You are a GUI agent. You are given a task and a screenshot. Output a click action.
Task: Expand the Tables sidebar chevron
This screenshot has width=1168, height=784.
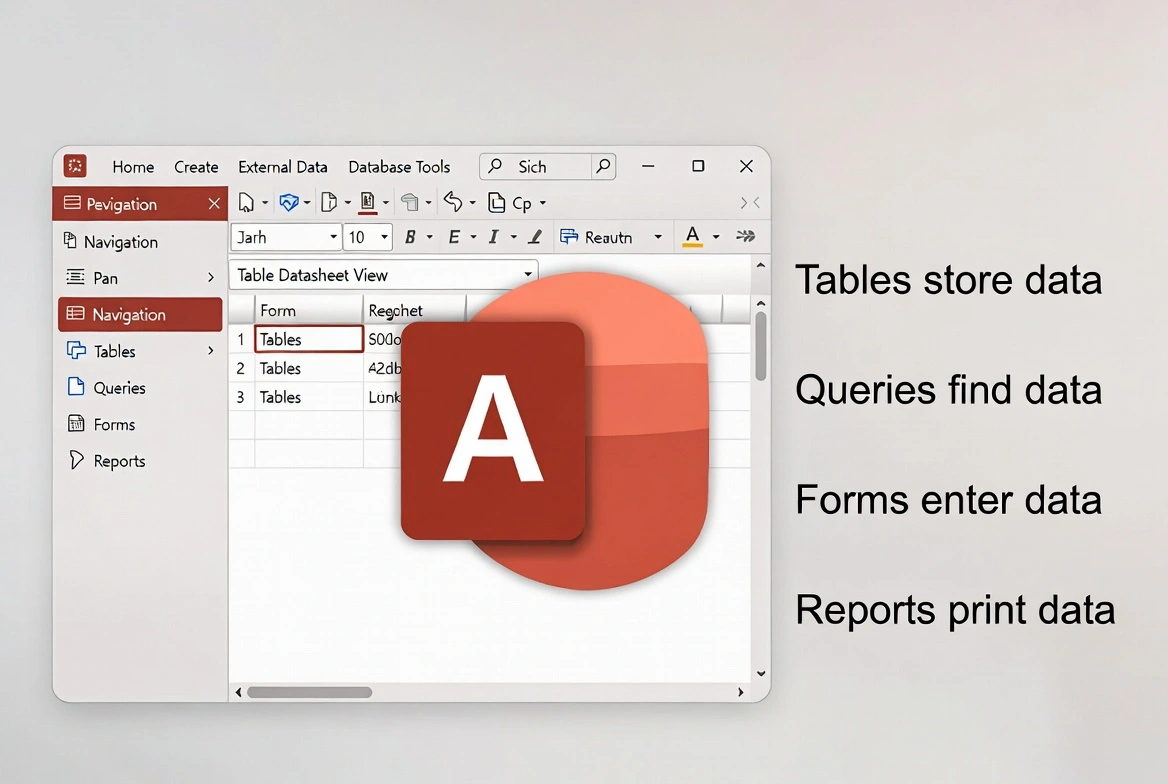pyautogui.click(x=211, y=351)
